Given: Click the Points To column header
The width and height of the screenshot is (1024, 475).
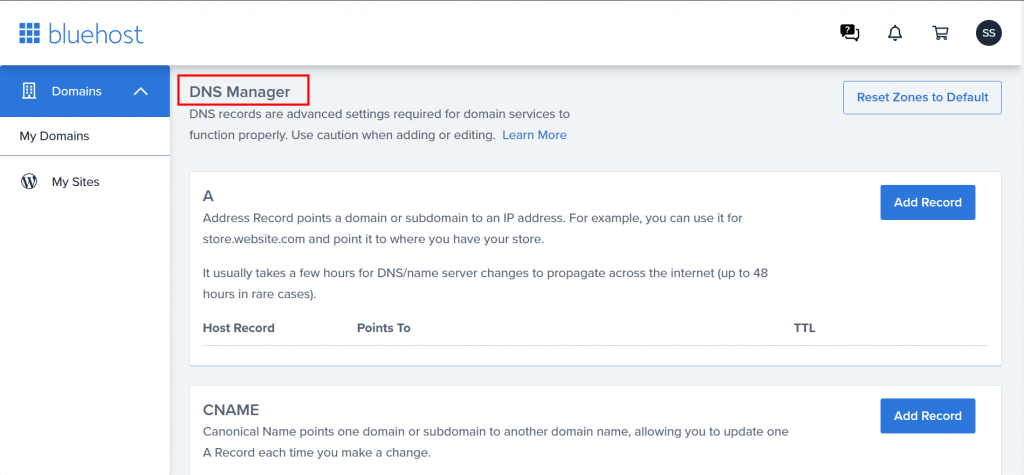Looking at the screenshot, I should pos(383,327).
